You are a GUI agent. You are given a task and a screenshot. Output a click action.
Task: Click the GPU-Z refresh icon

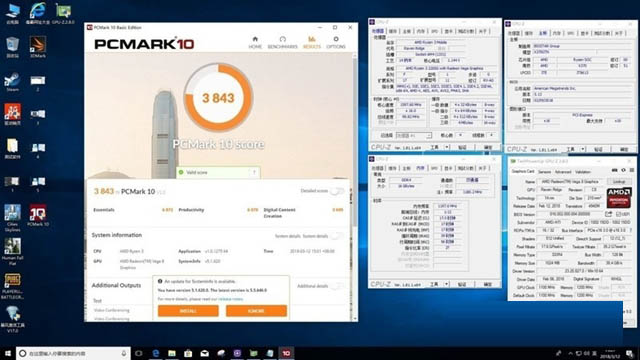(623, 170)
